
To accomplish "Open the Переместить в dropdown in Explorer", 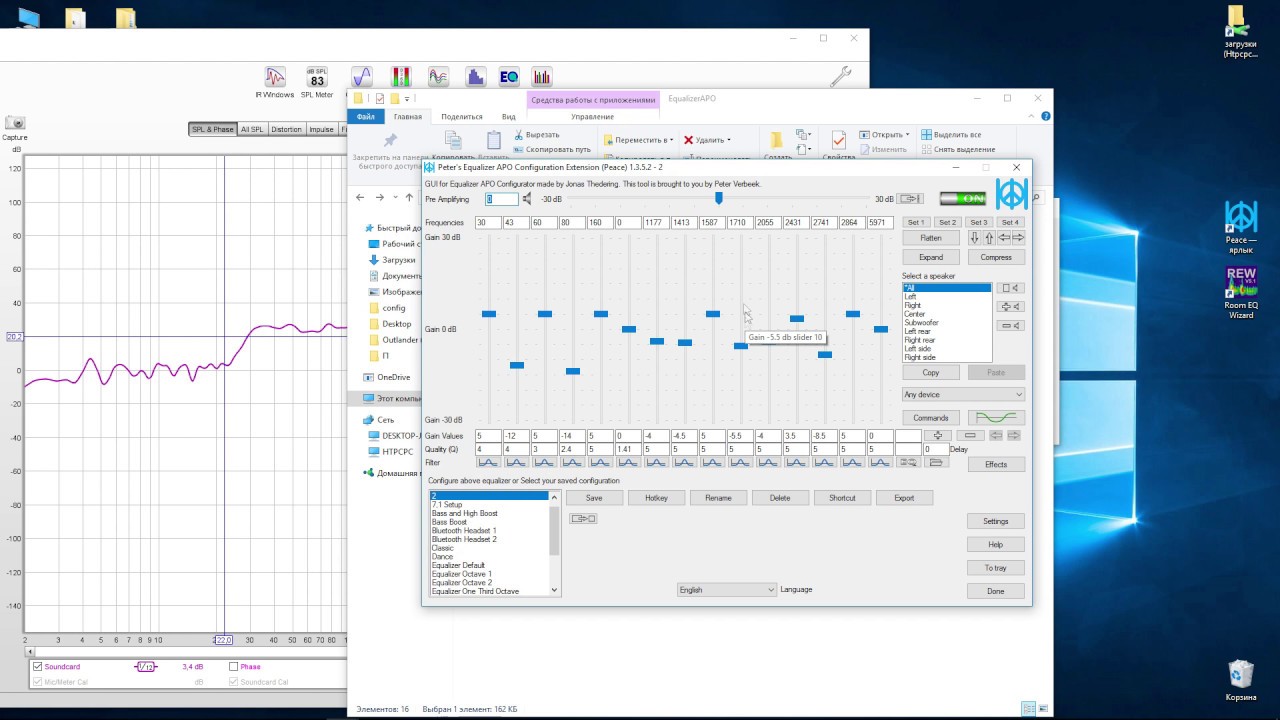I will (x=638, y=140).
